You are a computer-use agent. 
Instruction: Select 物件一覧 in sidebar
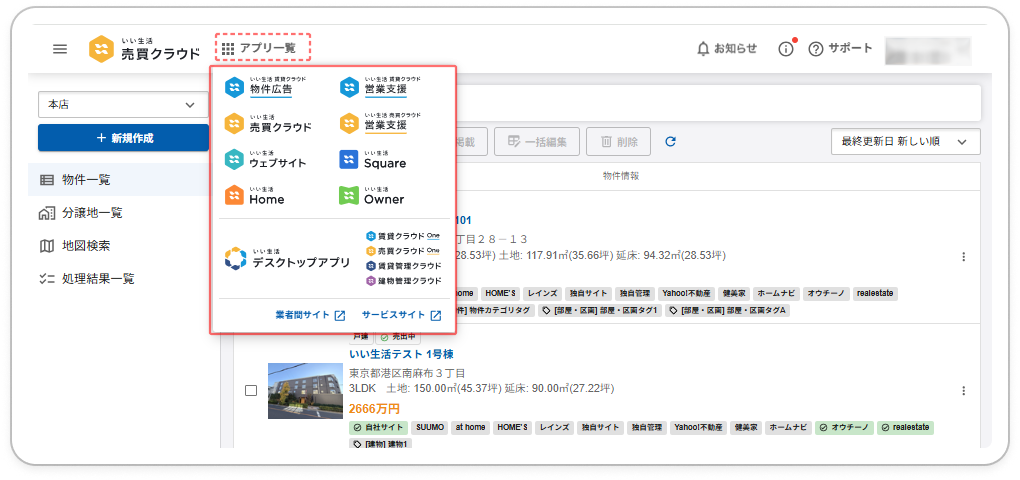(118, 180)
